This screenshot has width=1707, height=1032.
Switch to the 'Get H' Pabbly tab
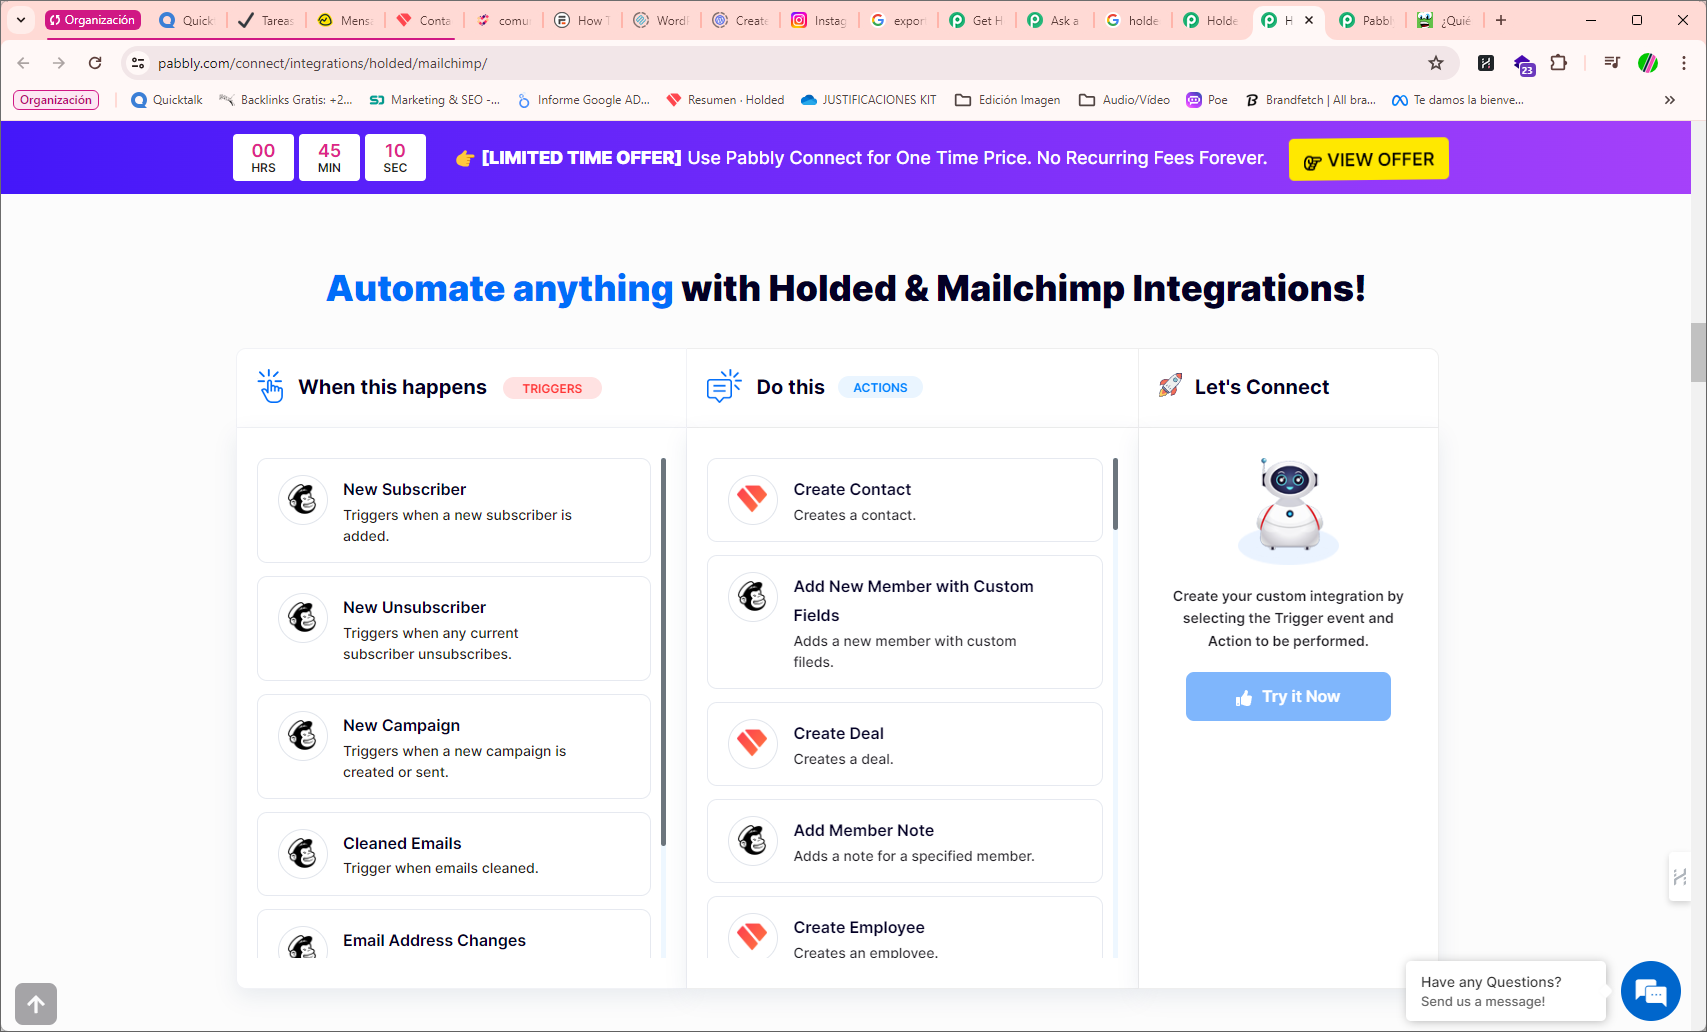pos(977,20)
